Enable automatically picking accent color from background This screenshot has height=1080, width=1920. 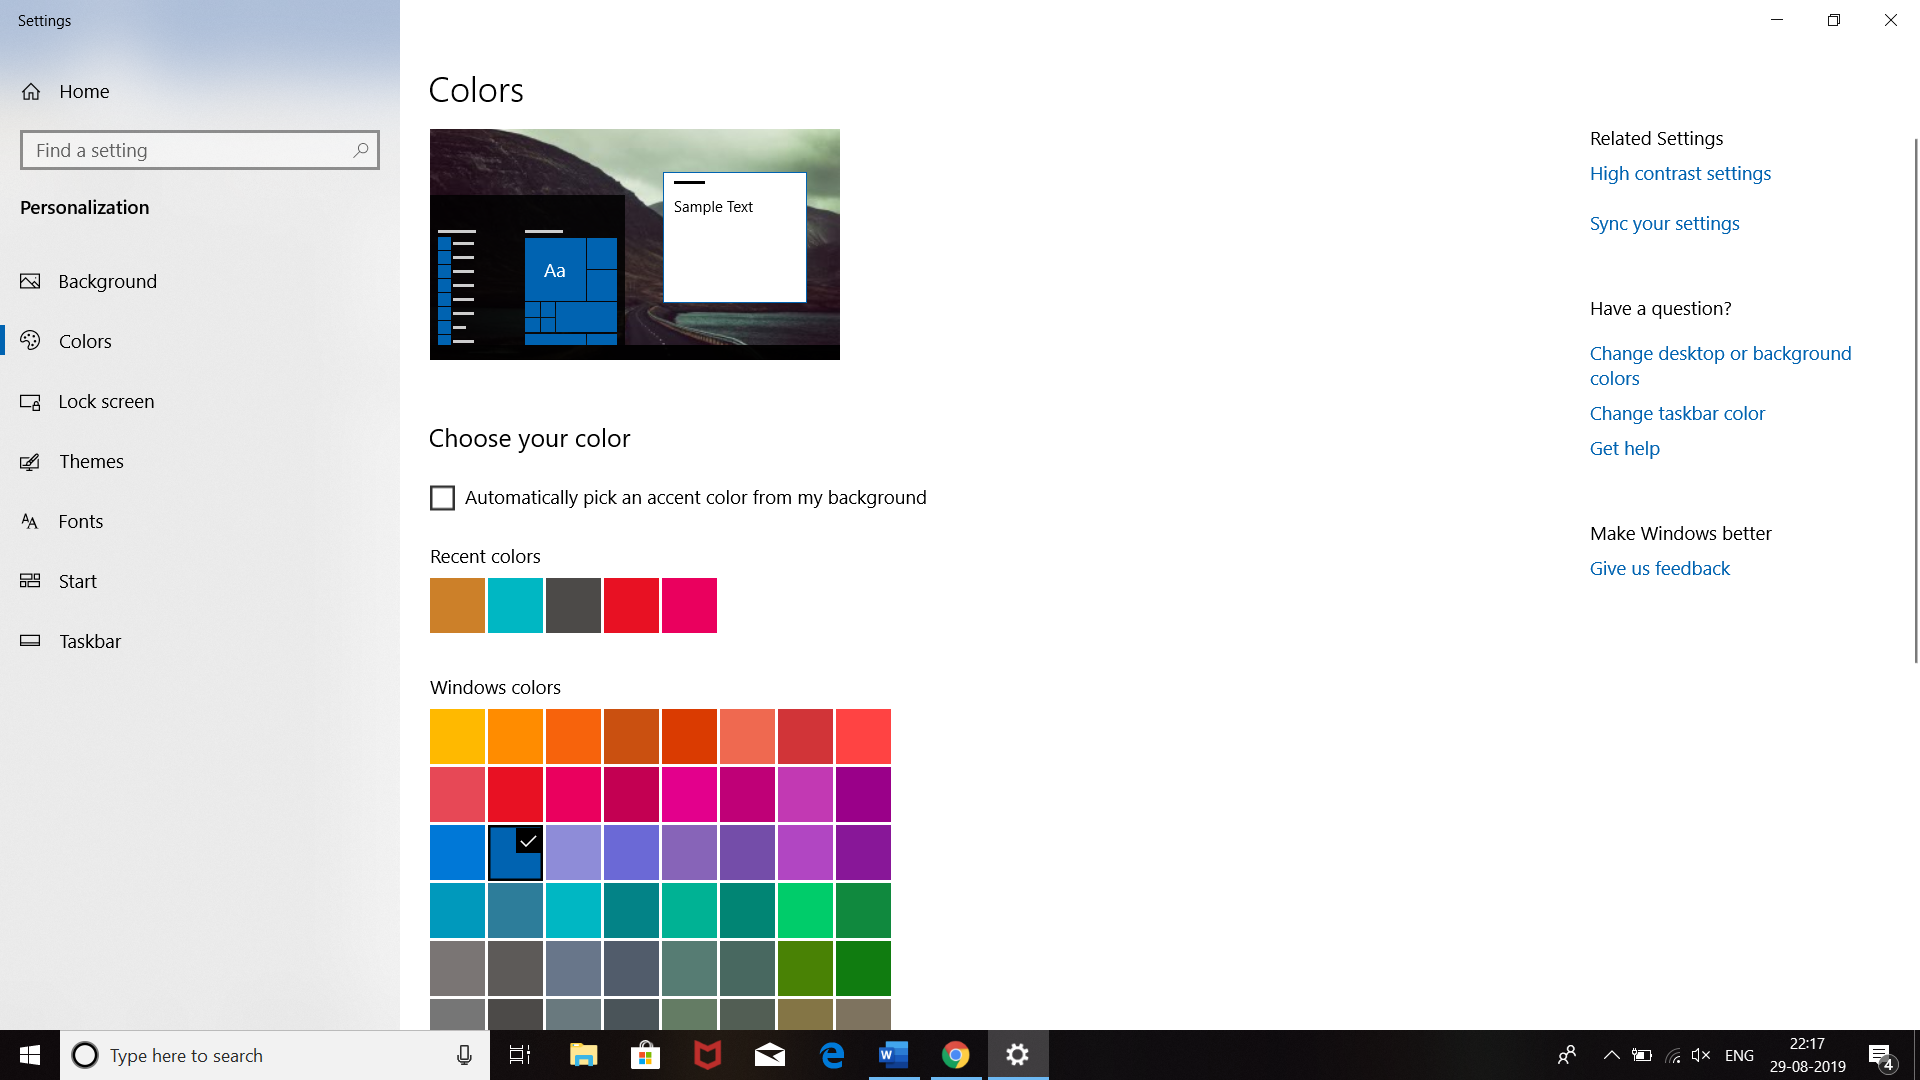[x=442, y=497]
